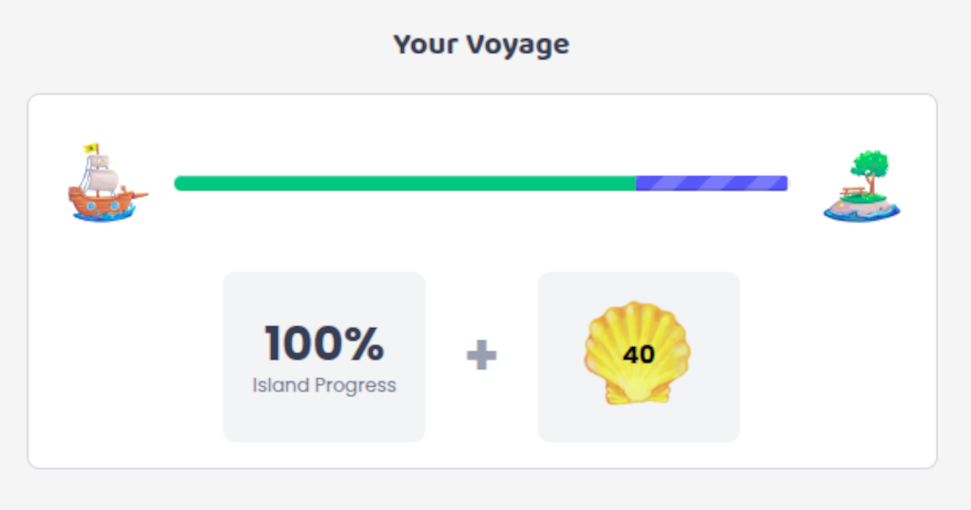The image size is (971, 510).
Task: Click the ship's white sails
Action: coord(101,176)
